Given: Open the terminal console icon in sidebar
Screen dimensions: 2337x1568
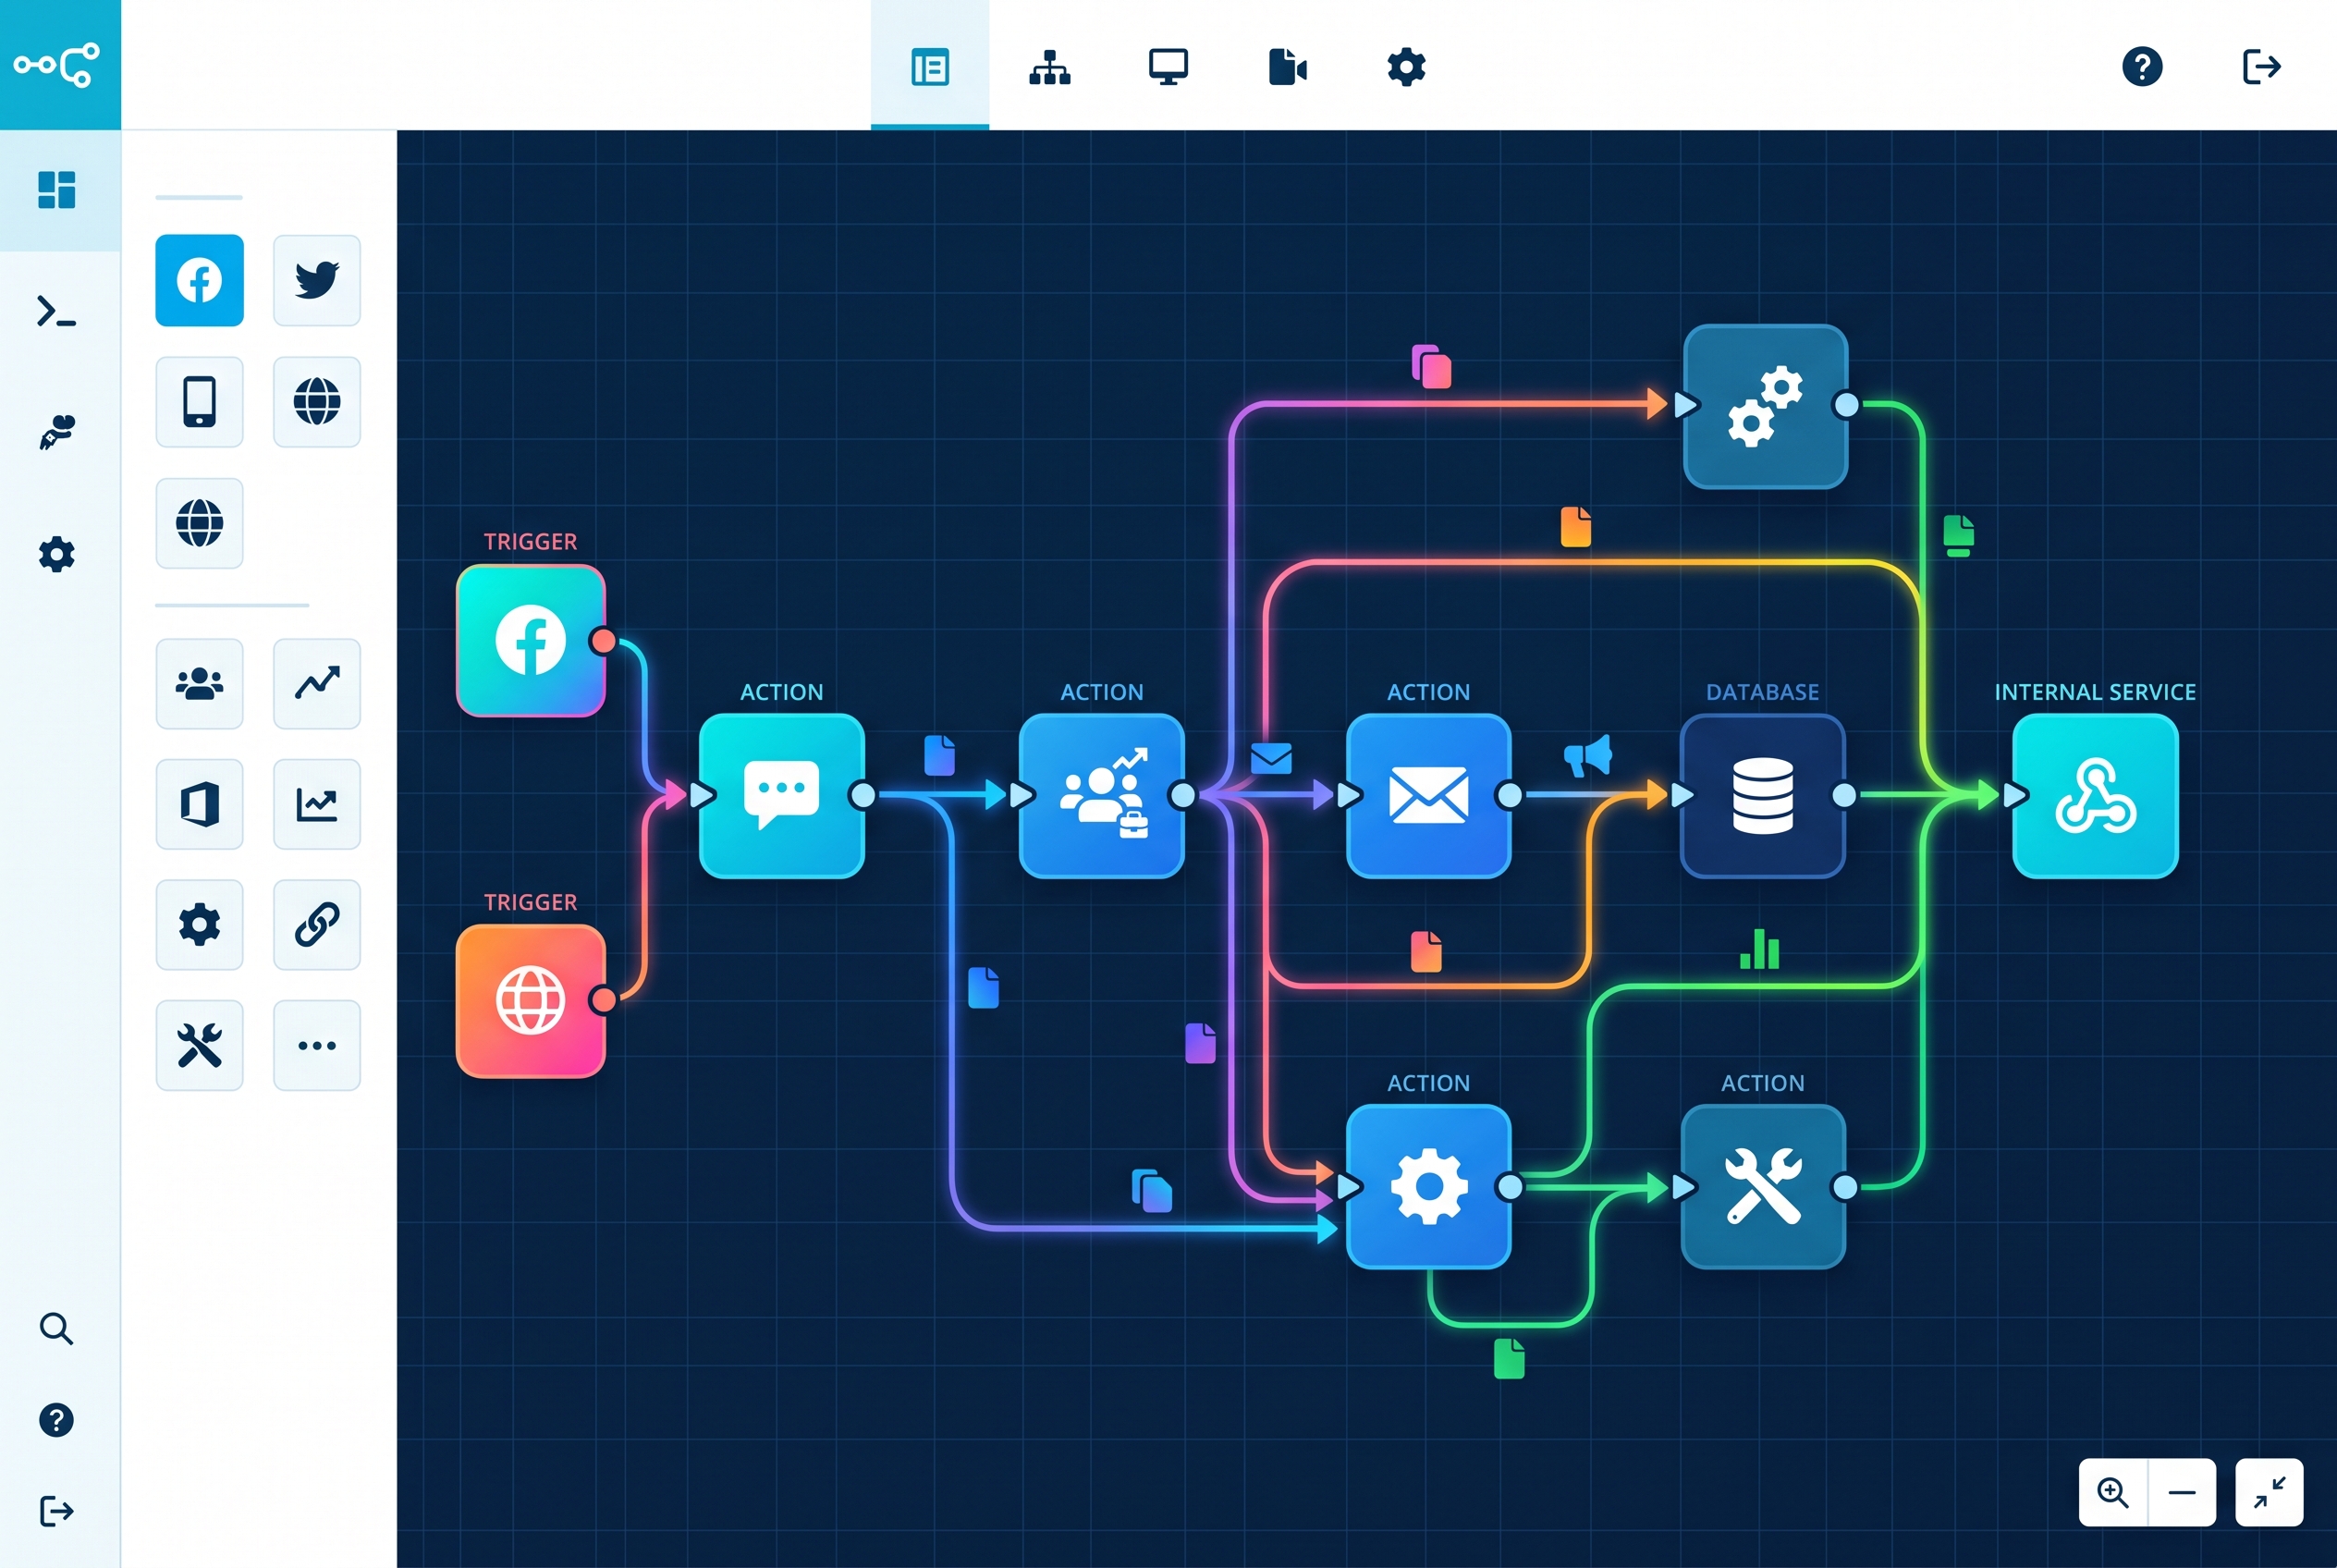Looking at the screenshot, I should point(57,311).
